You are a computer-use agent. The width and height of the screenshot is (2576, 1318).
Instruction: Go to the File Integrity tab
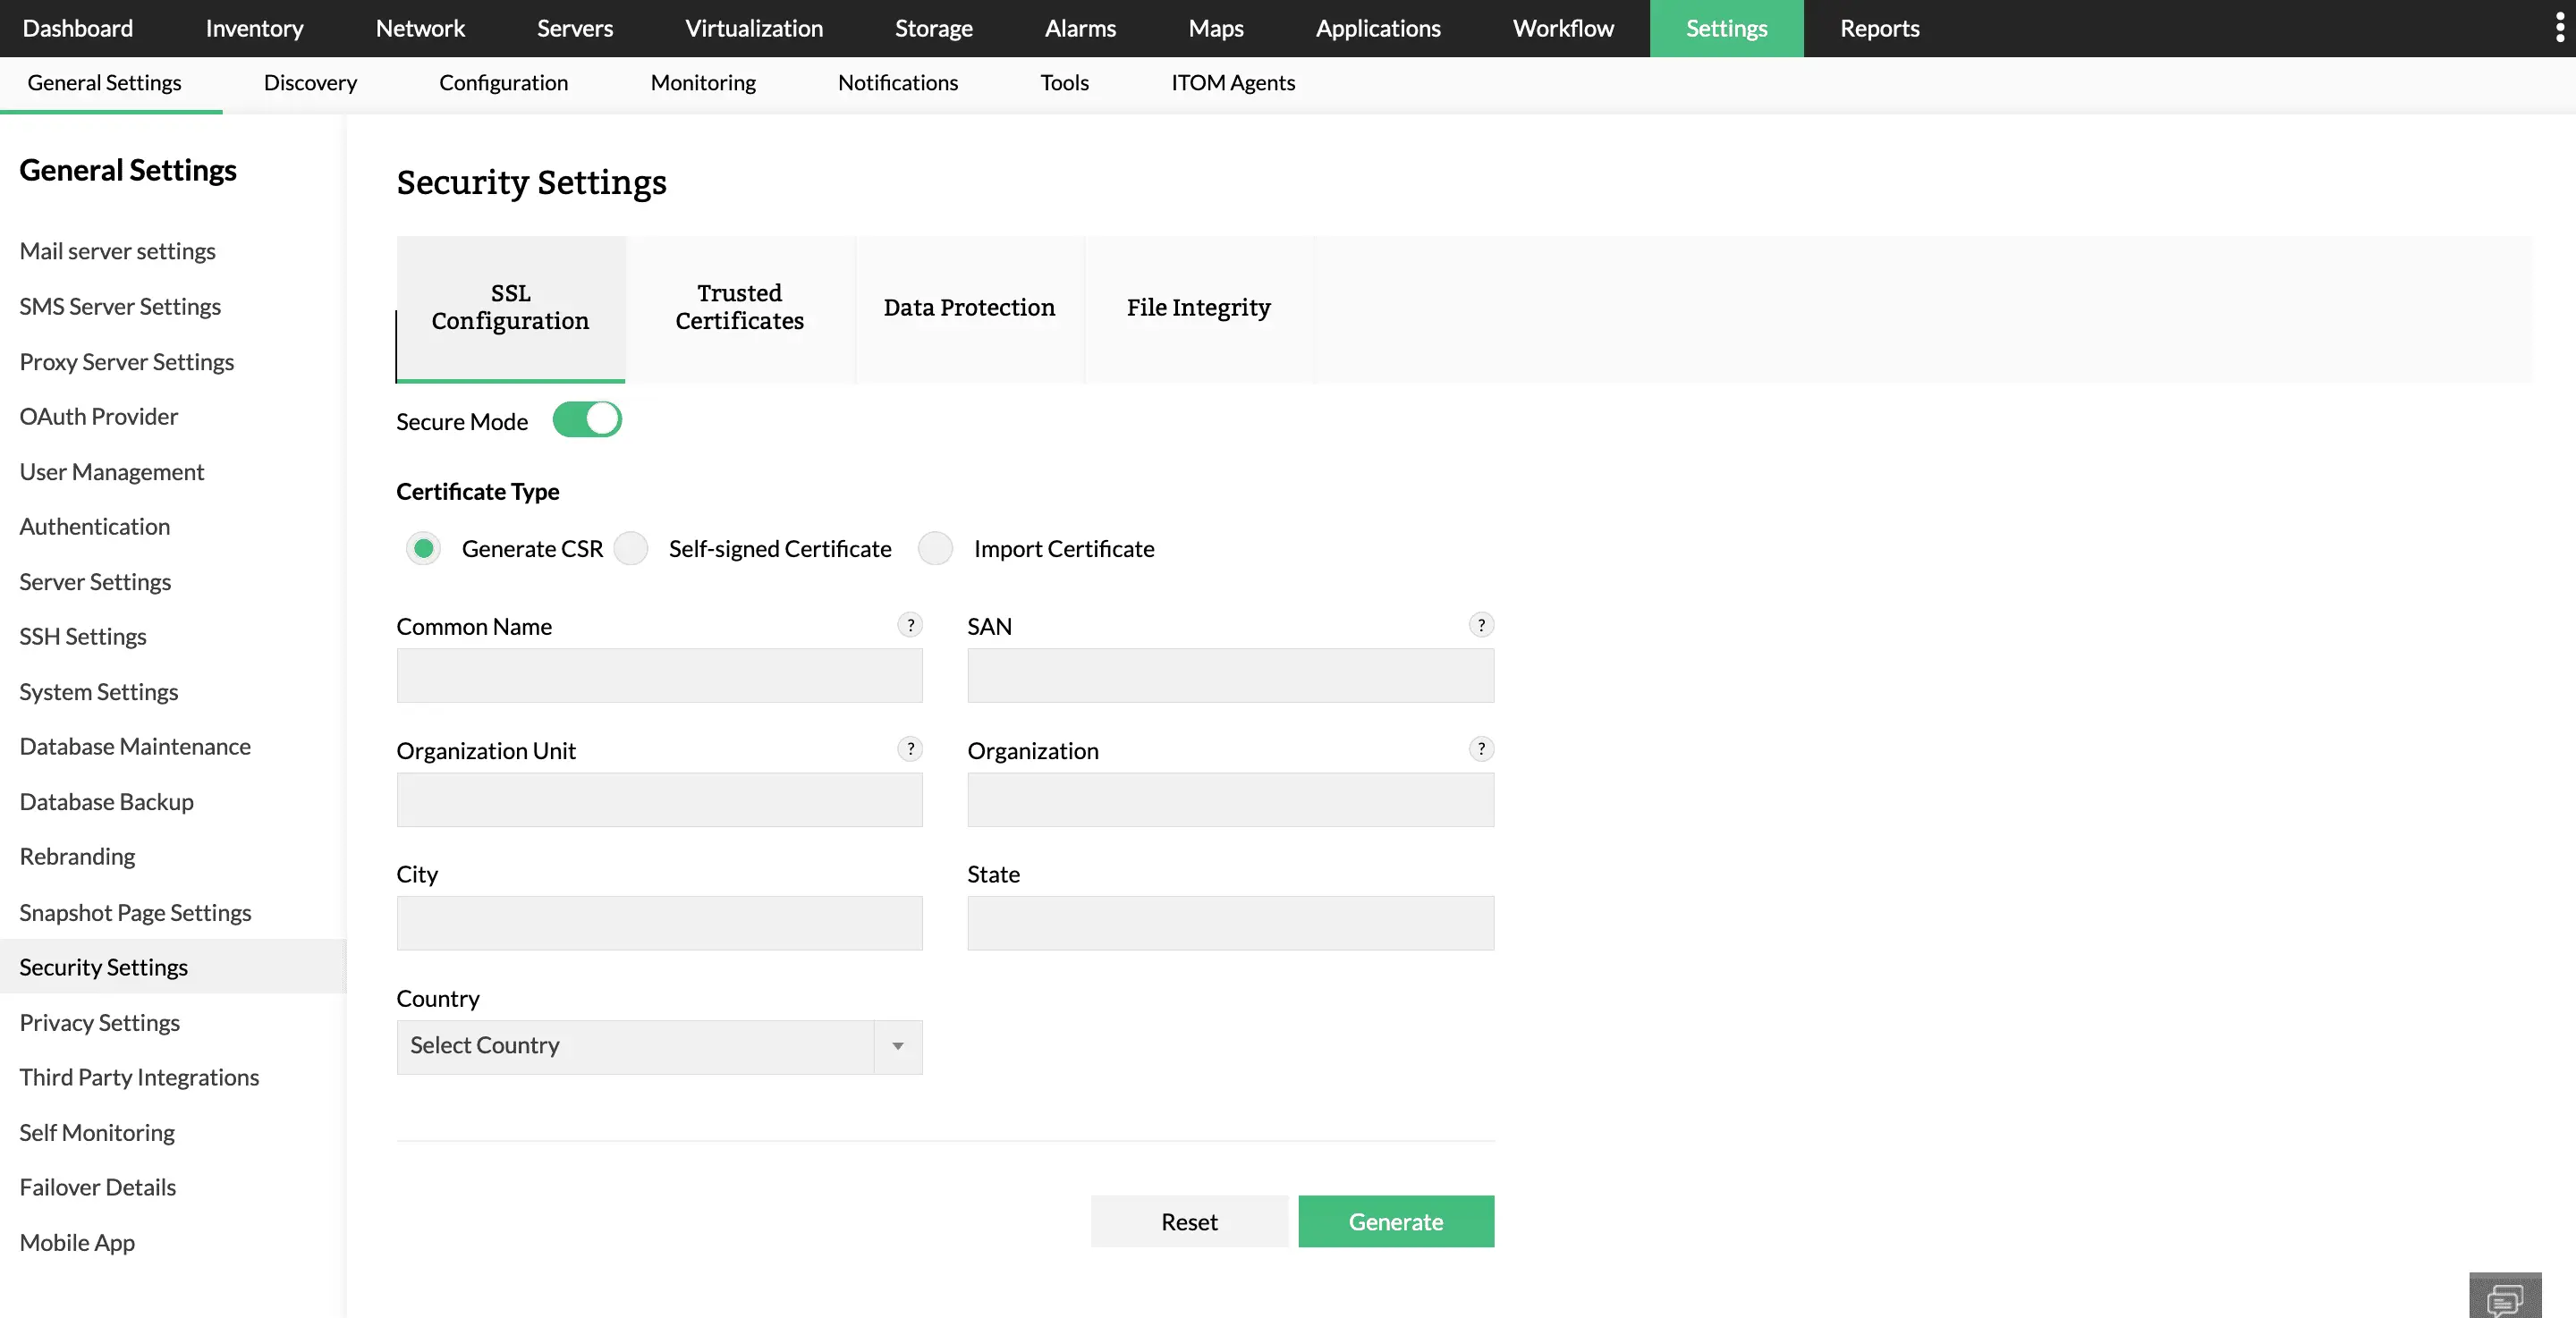(x=1198, y=308)
